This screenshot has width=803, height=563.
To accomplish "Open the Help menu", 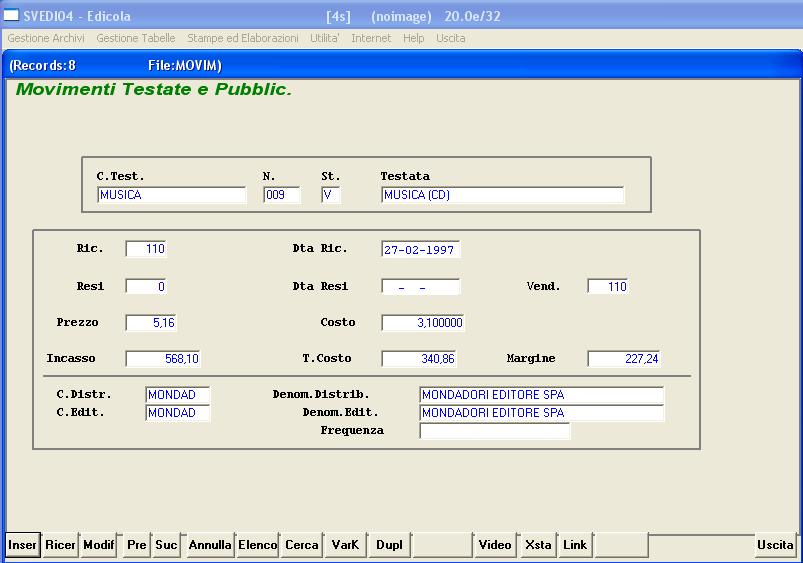I will pos(413,38).
